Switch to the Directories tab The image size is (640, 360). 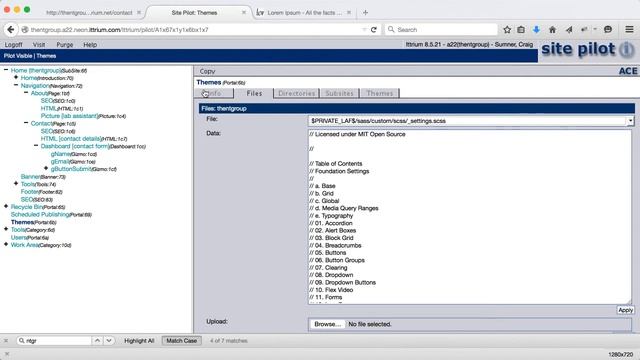tap(296, 93)
